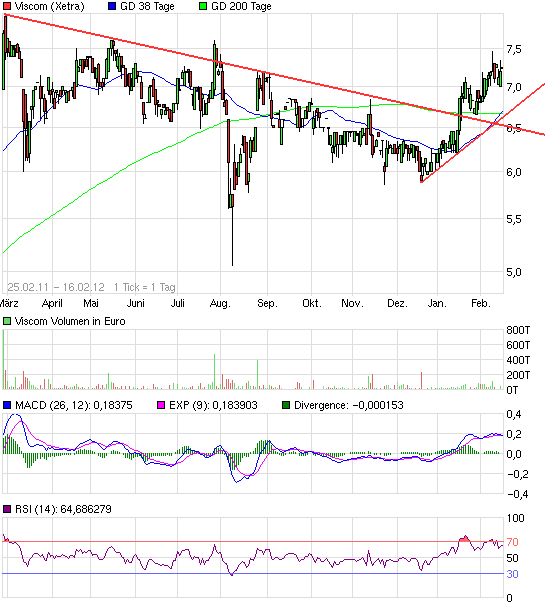Click the Viscom (Xetra) legend text
545x606 pixels.
click(x=49, y=6)
